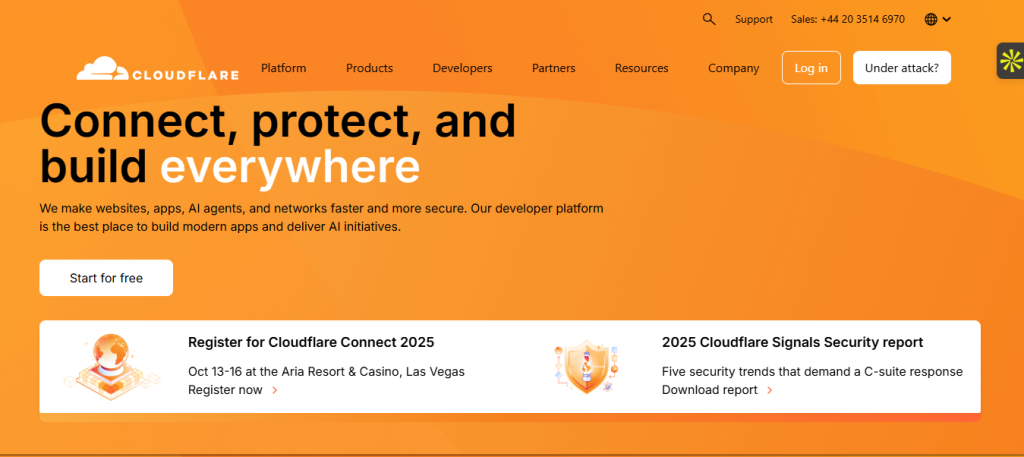Viewport: 1024px width, 457px height.
Task: Open the globe language selector
Action: pyautogui.click(x=931, y=20)
